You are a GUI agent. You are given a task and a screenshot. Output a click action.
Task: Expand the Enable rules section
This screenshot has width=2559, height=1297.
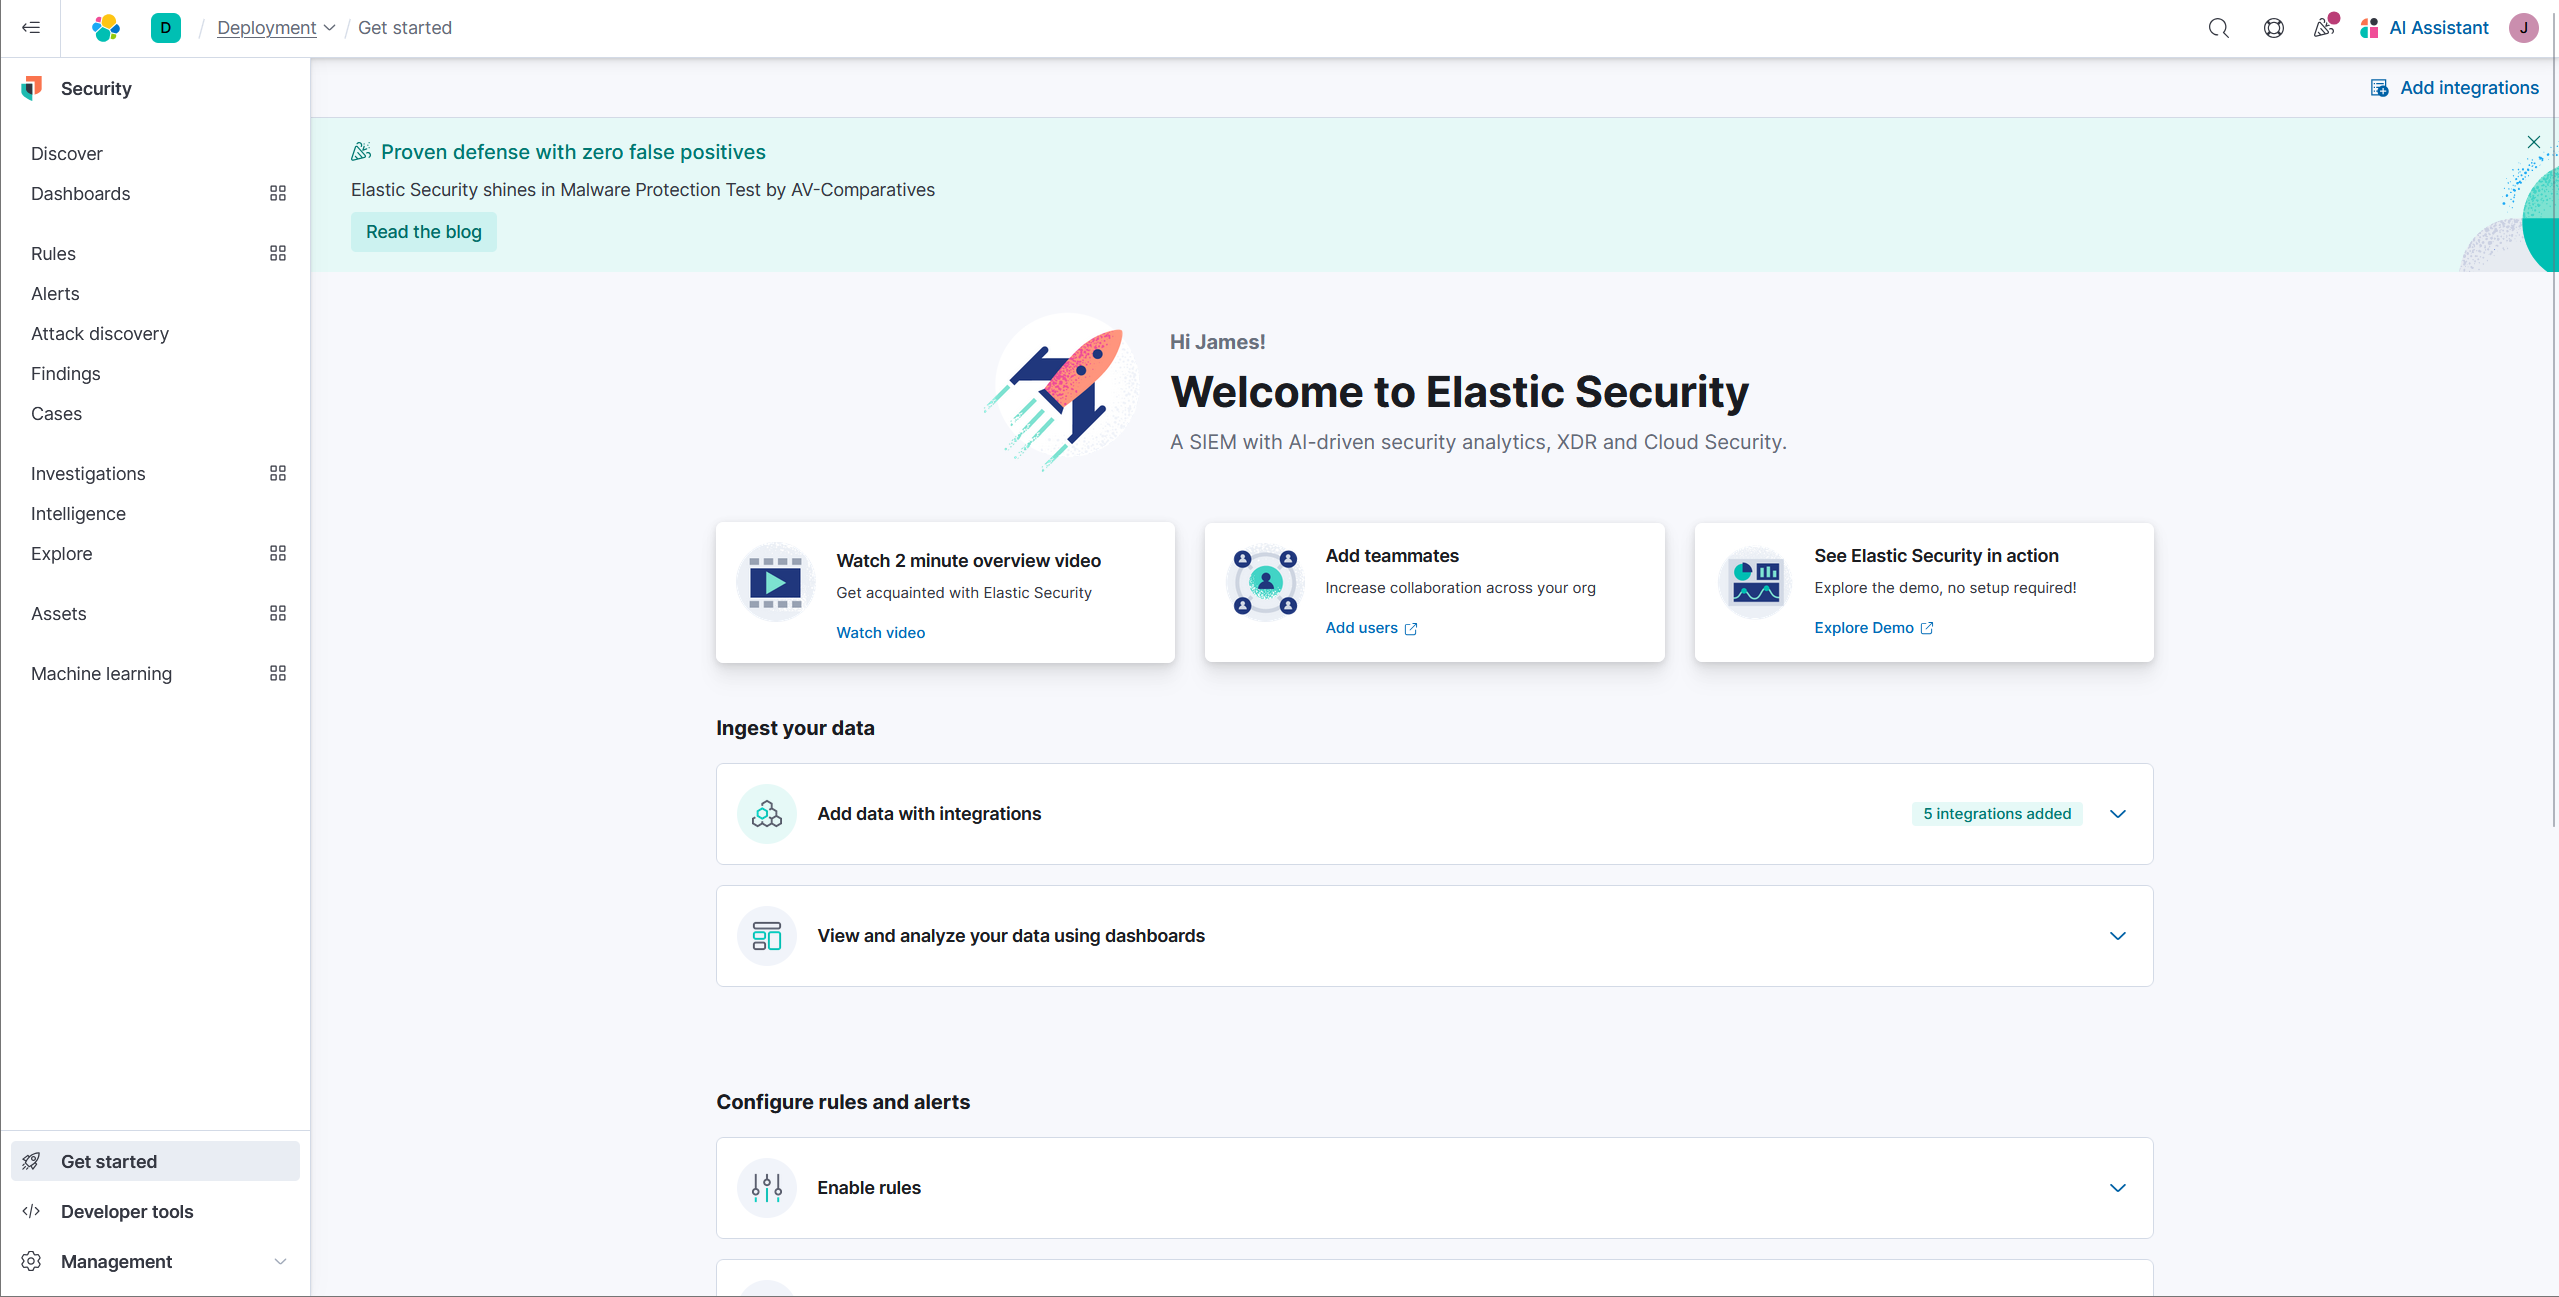(x=2117, y=1188)
